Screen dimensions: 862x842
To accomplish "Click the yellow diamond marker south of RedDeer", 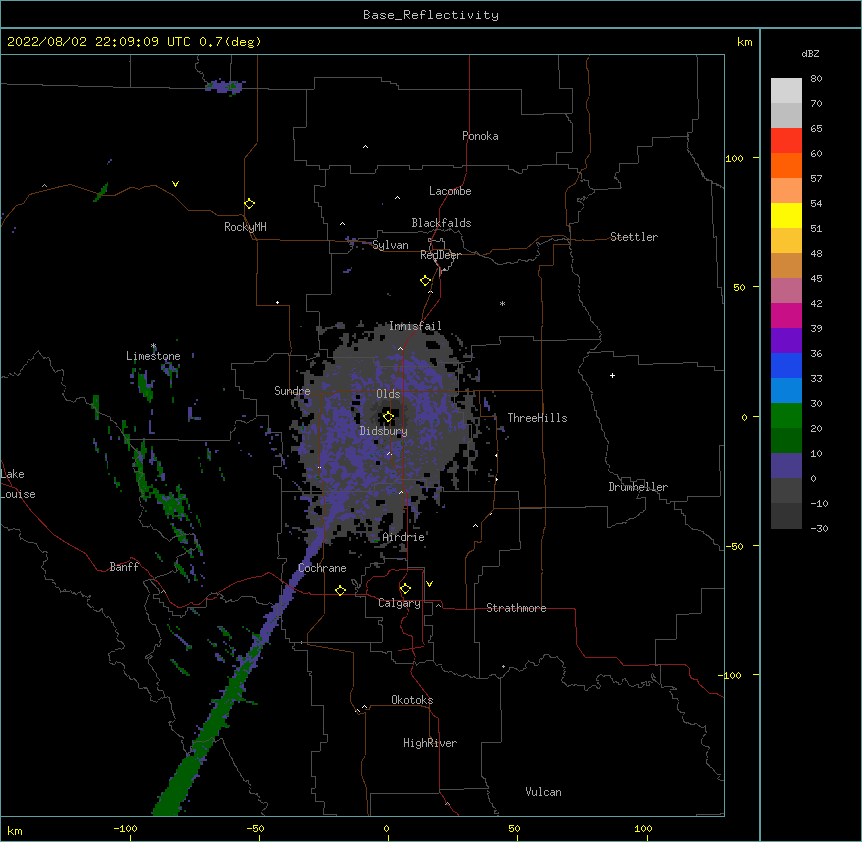I will point(426,281).
